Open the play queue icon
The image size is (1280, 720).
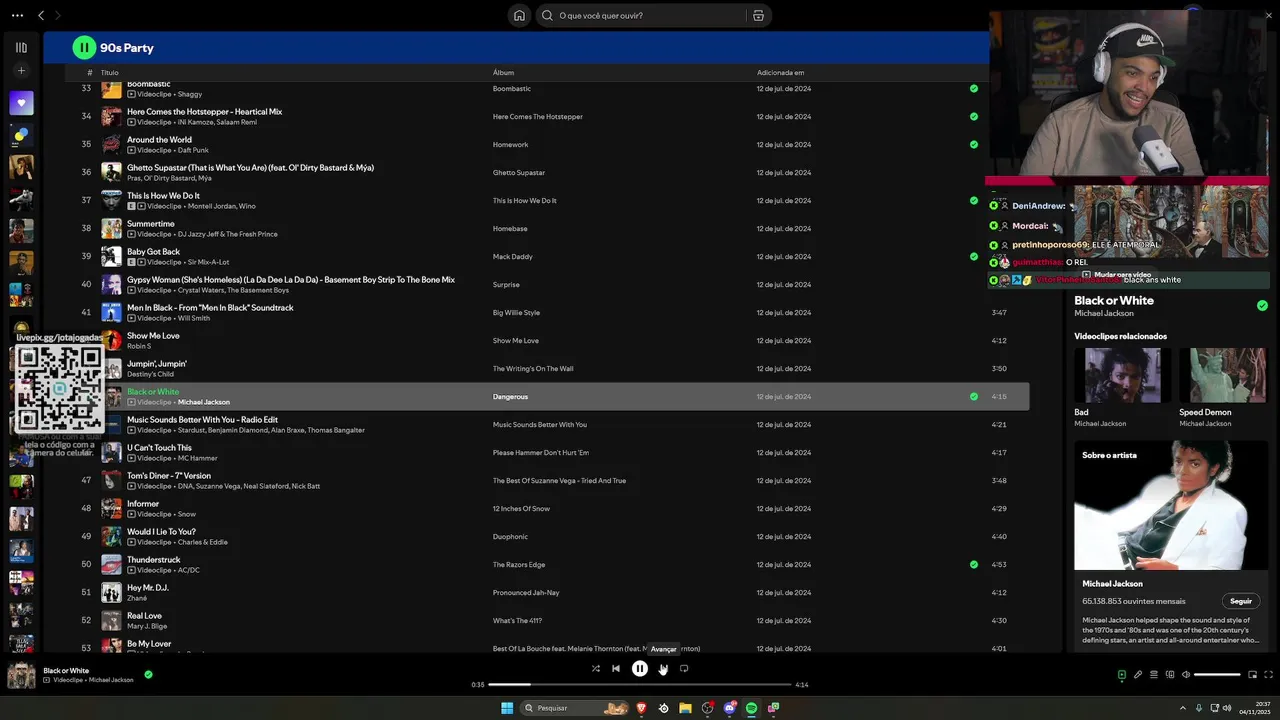click(1154, 675)
